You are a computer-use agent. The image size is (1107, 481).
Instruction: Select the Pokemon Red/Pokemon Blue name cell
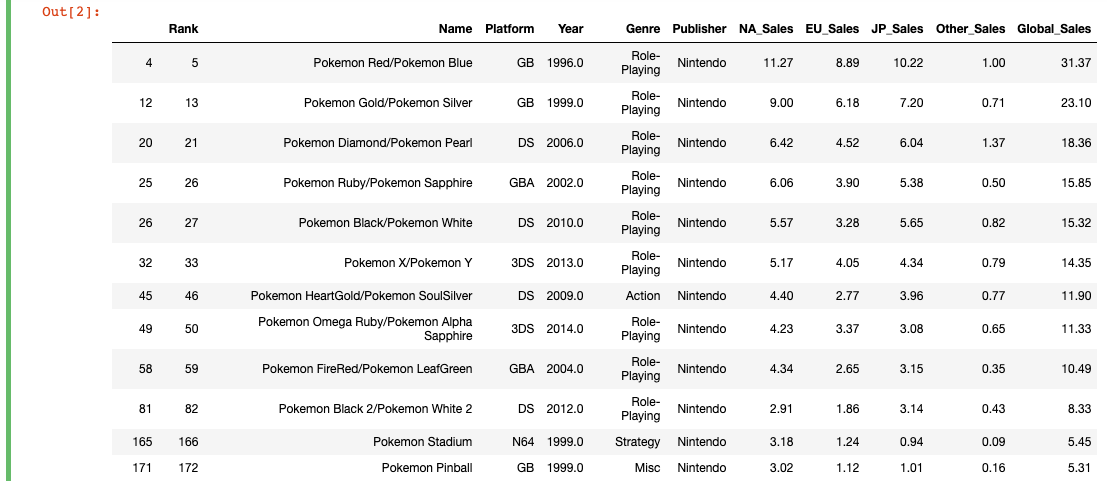click(393, 63)
